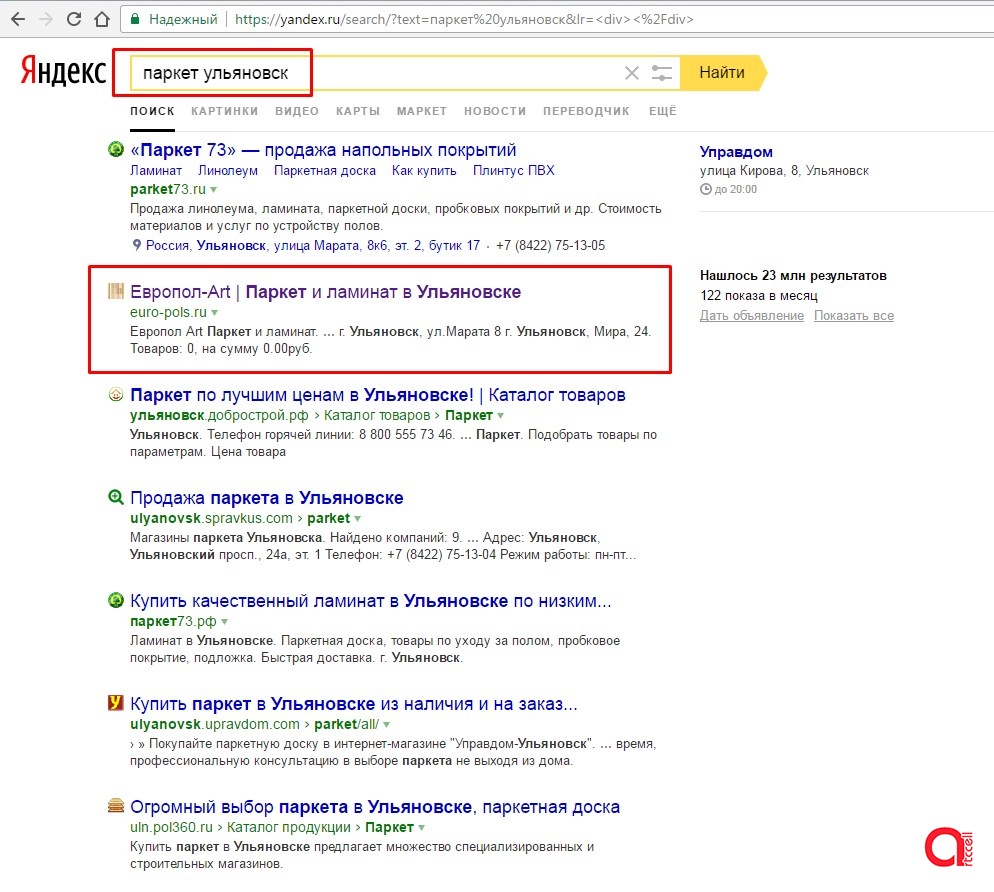Clear the search query with X icon
994x892 pixels.
631,73
